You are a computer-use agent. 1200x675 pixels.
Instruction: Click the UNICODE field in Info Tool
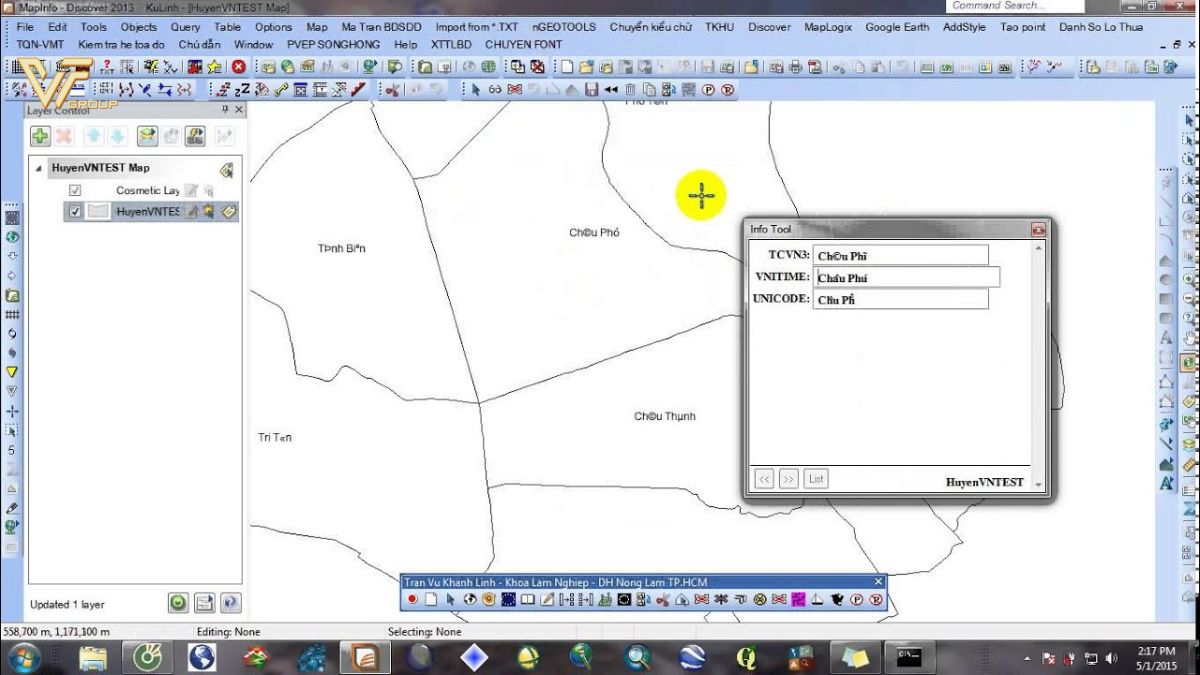[x=900, y=299]
